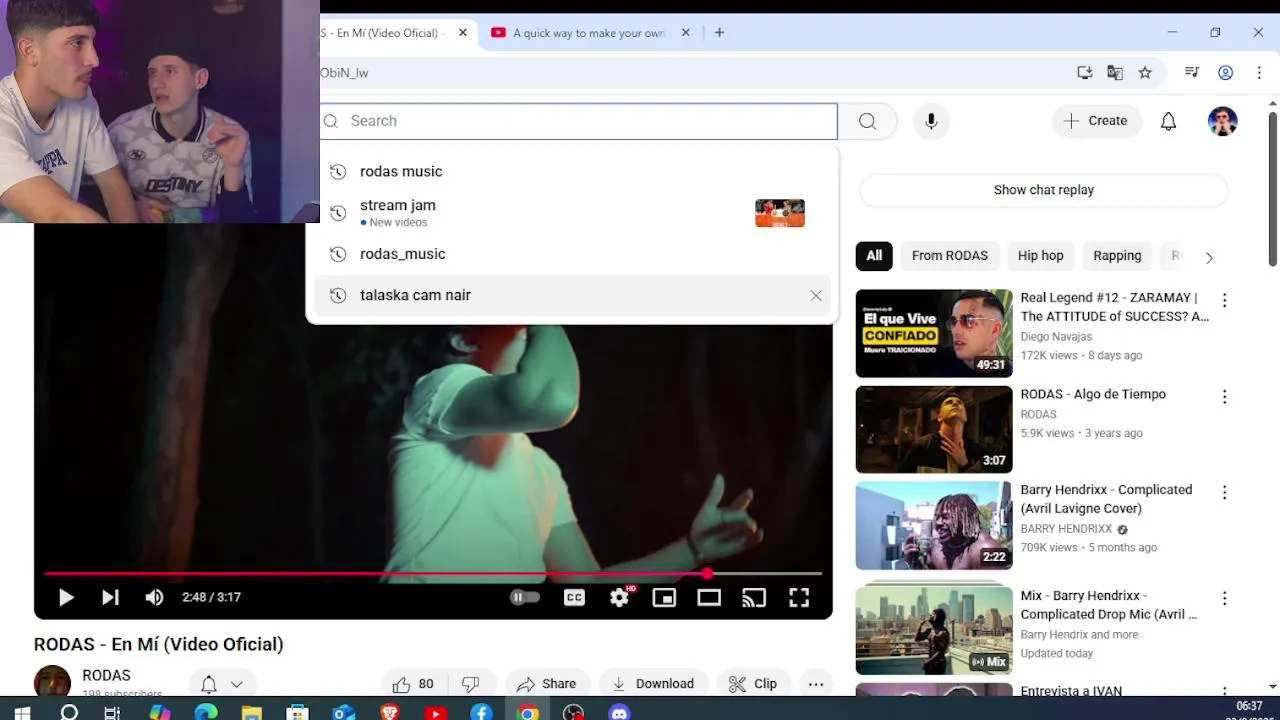Cast video to TV
This screenshot has width=1280, height=720.
[754, 597]
